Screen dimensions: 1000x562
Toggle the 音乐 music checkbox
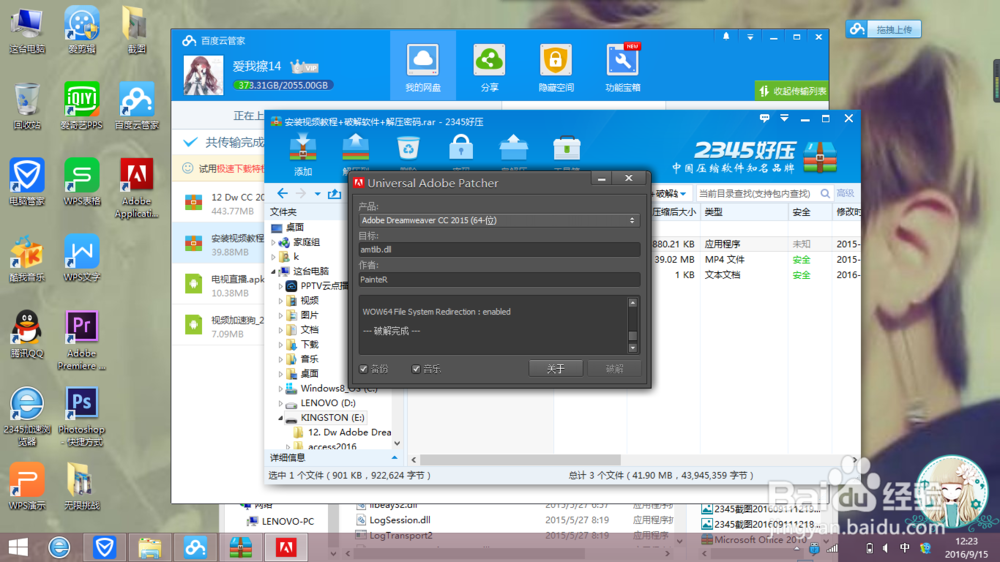416,369
